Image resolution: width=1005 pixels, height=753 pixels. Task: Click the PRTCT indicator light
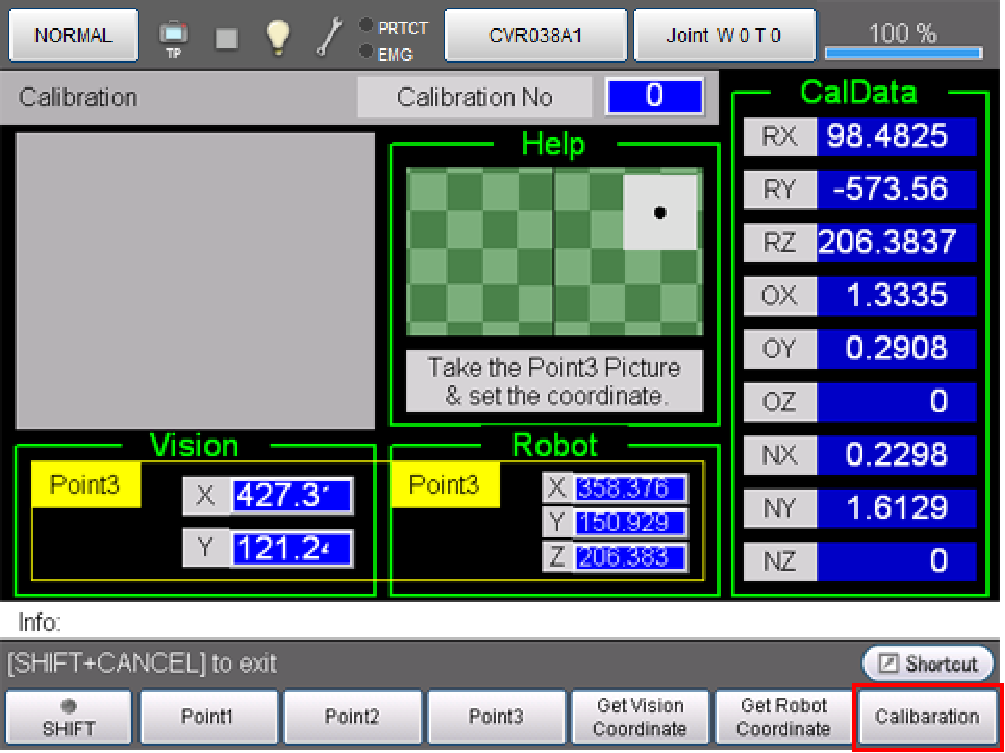pos(366,26)
